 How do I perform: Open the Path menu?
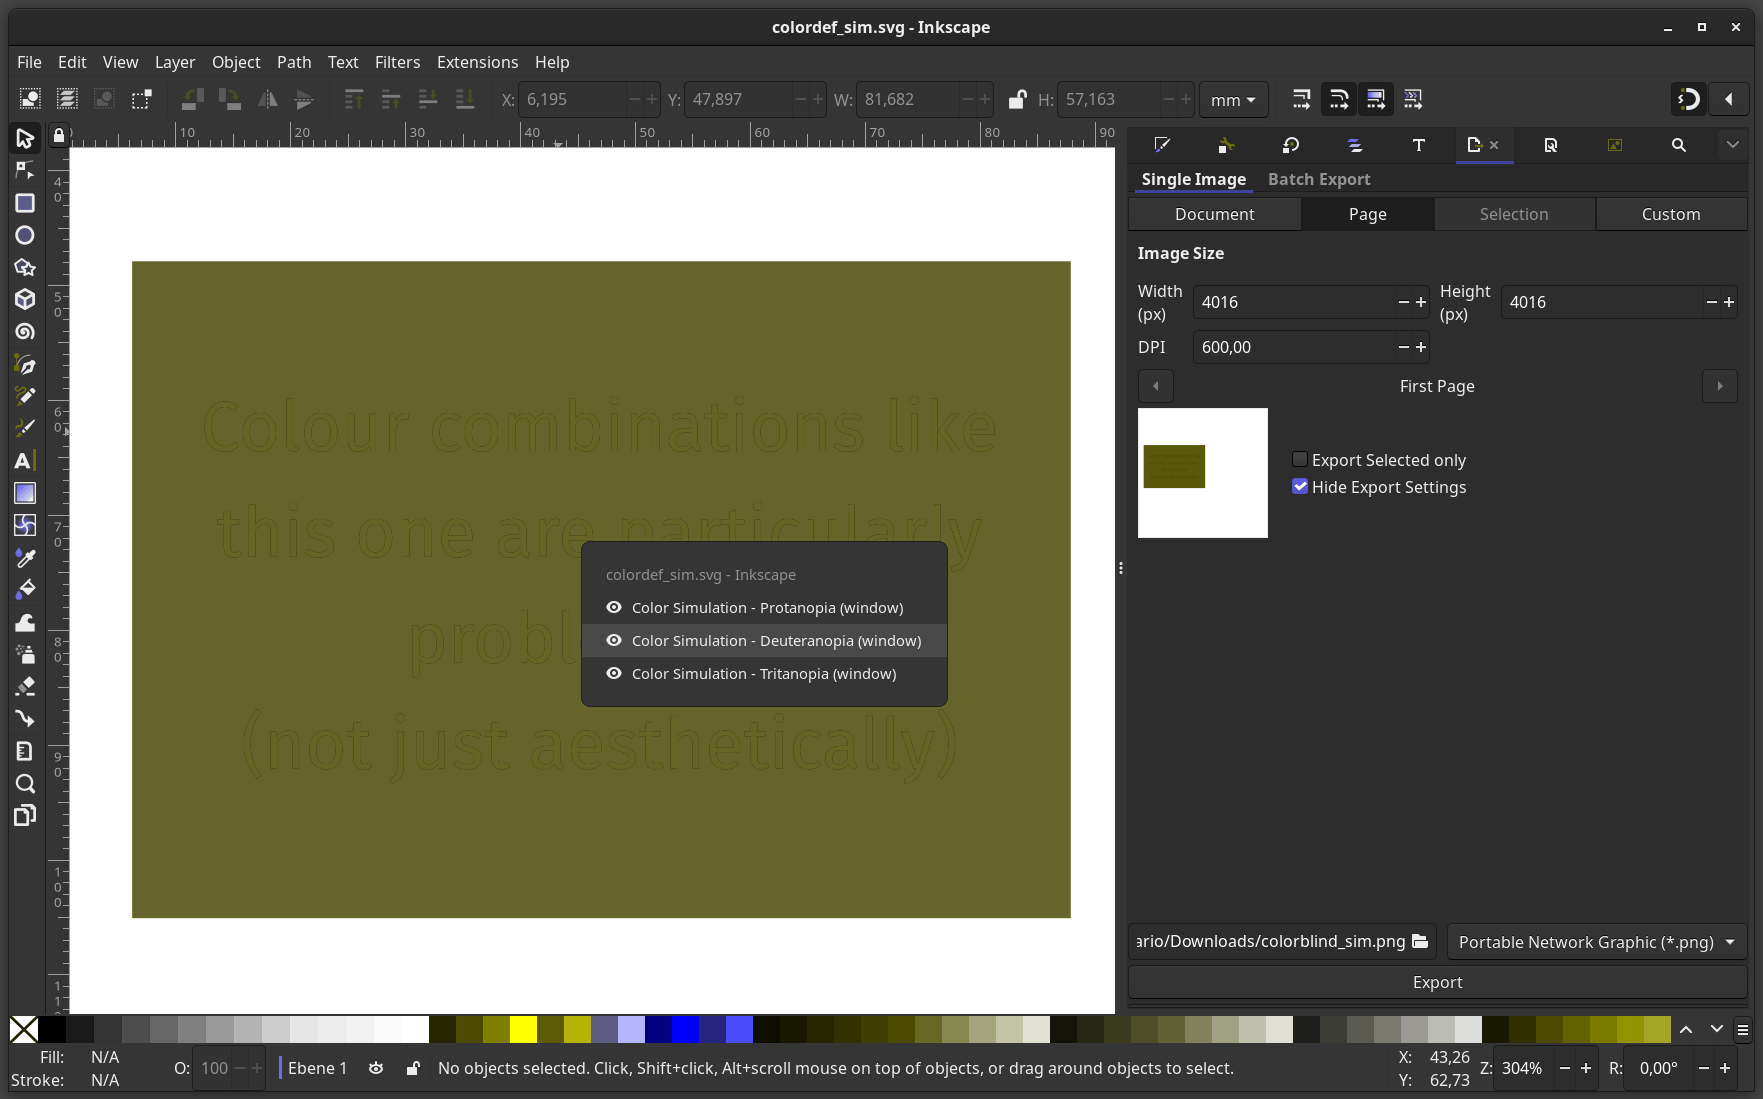point(294,62)
